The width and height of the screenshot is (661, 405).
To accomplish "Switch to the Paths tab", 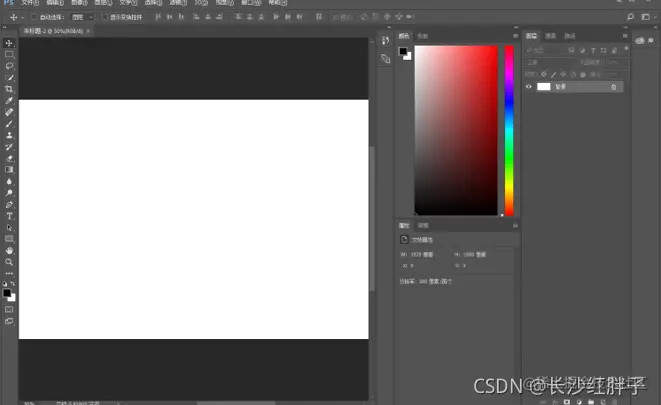I will click(x=570, y=36).
